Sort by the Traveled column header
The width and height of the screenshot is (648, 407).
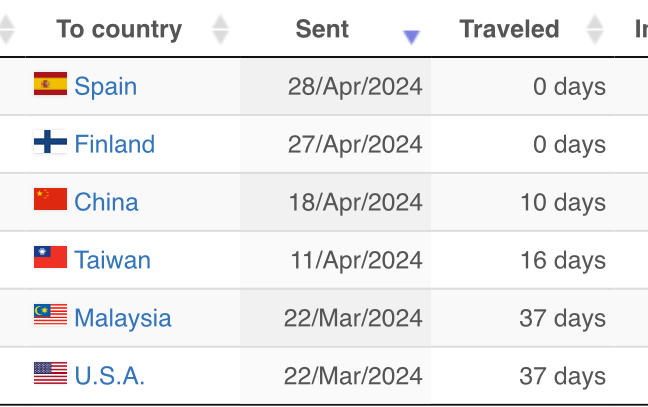(509, 29)
